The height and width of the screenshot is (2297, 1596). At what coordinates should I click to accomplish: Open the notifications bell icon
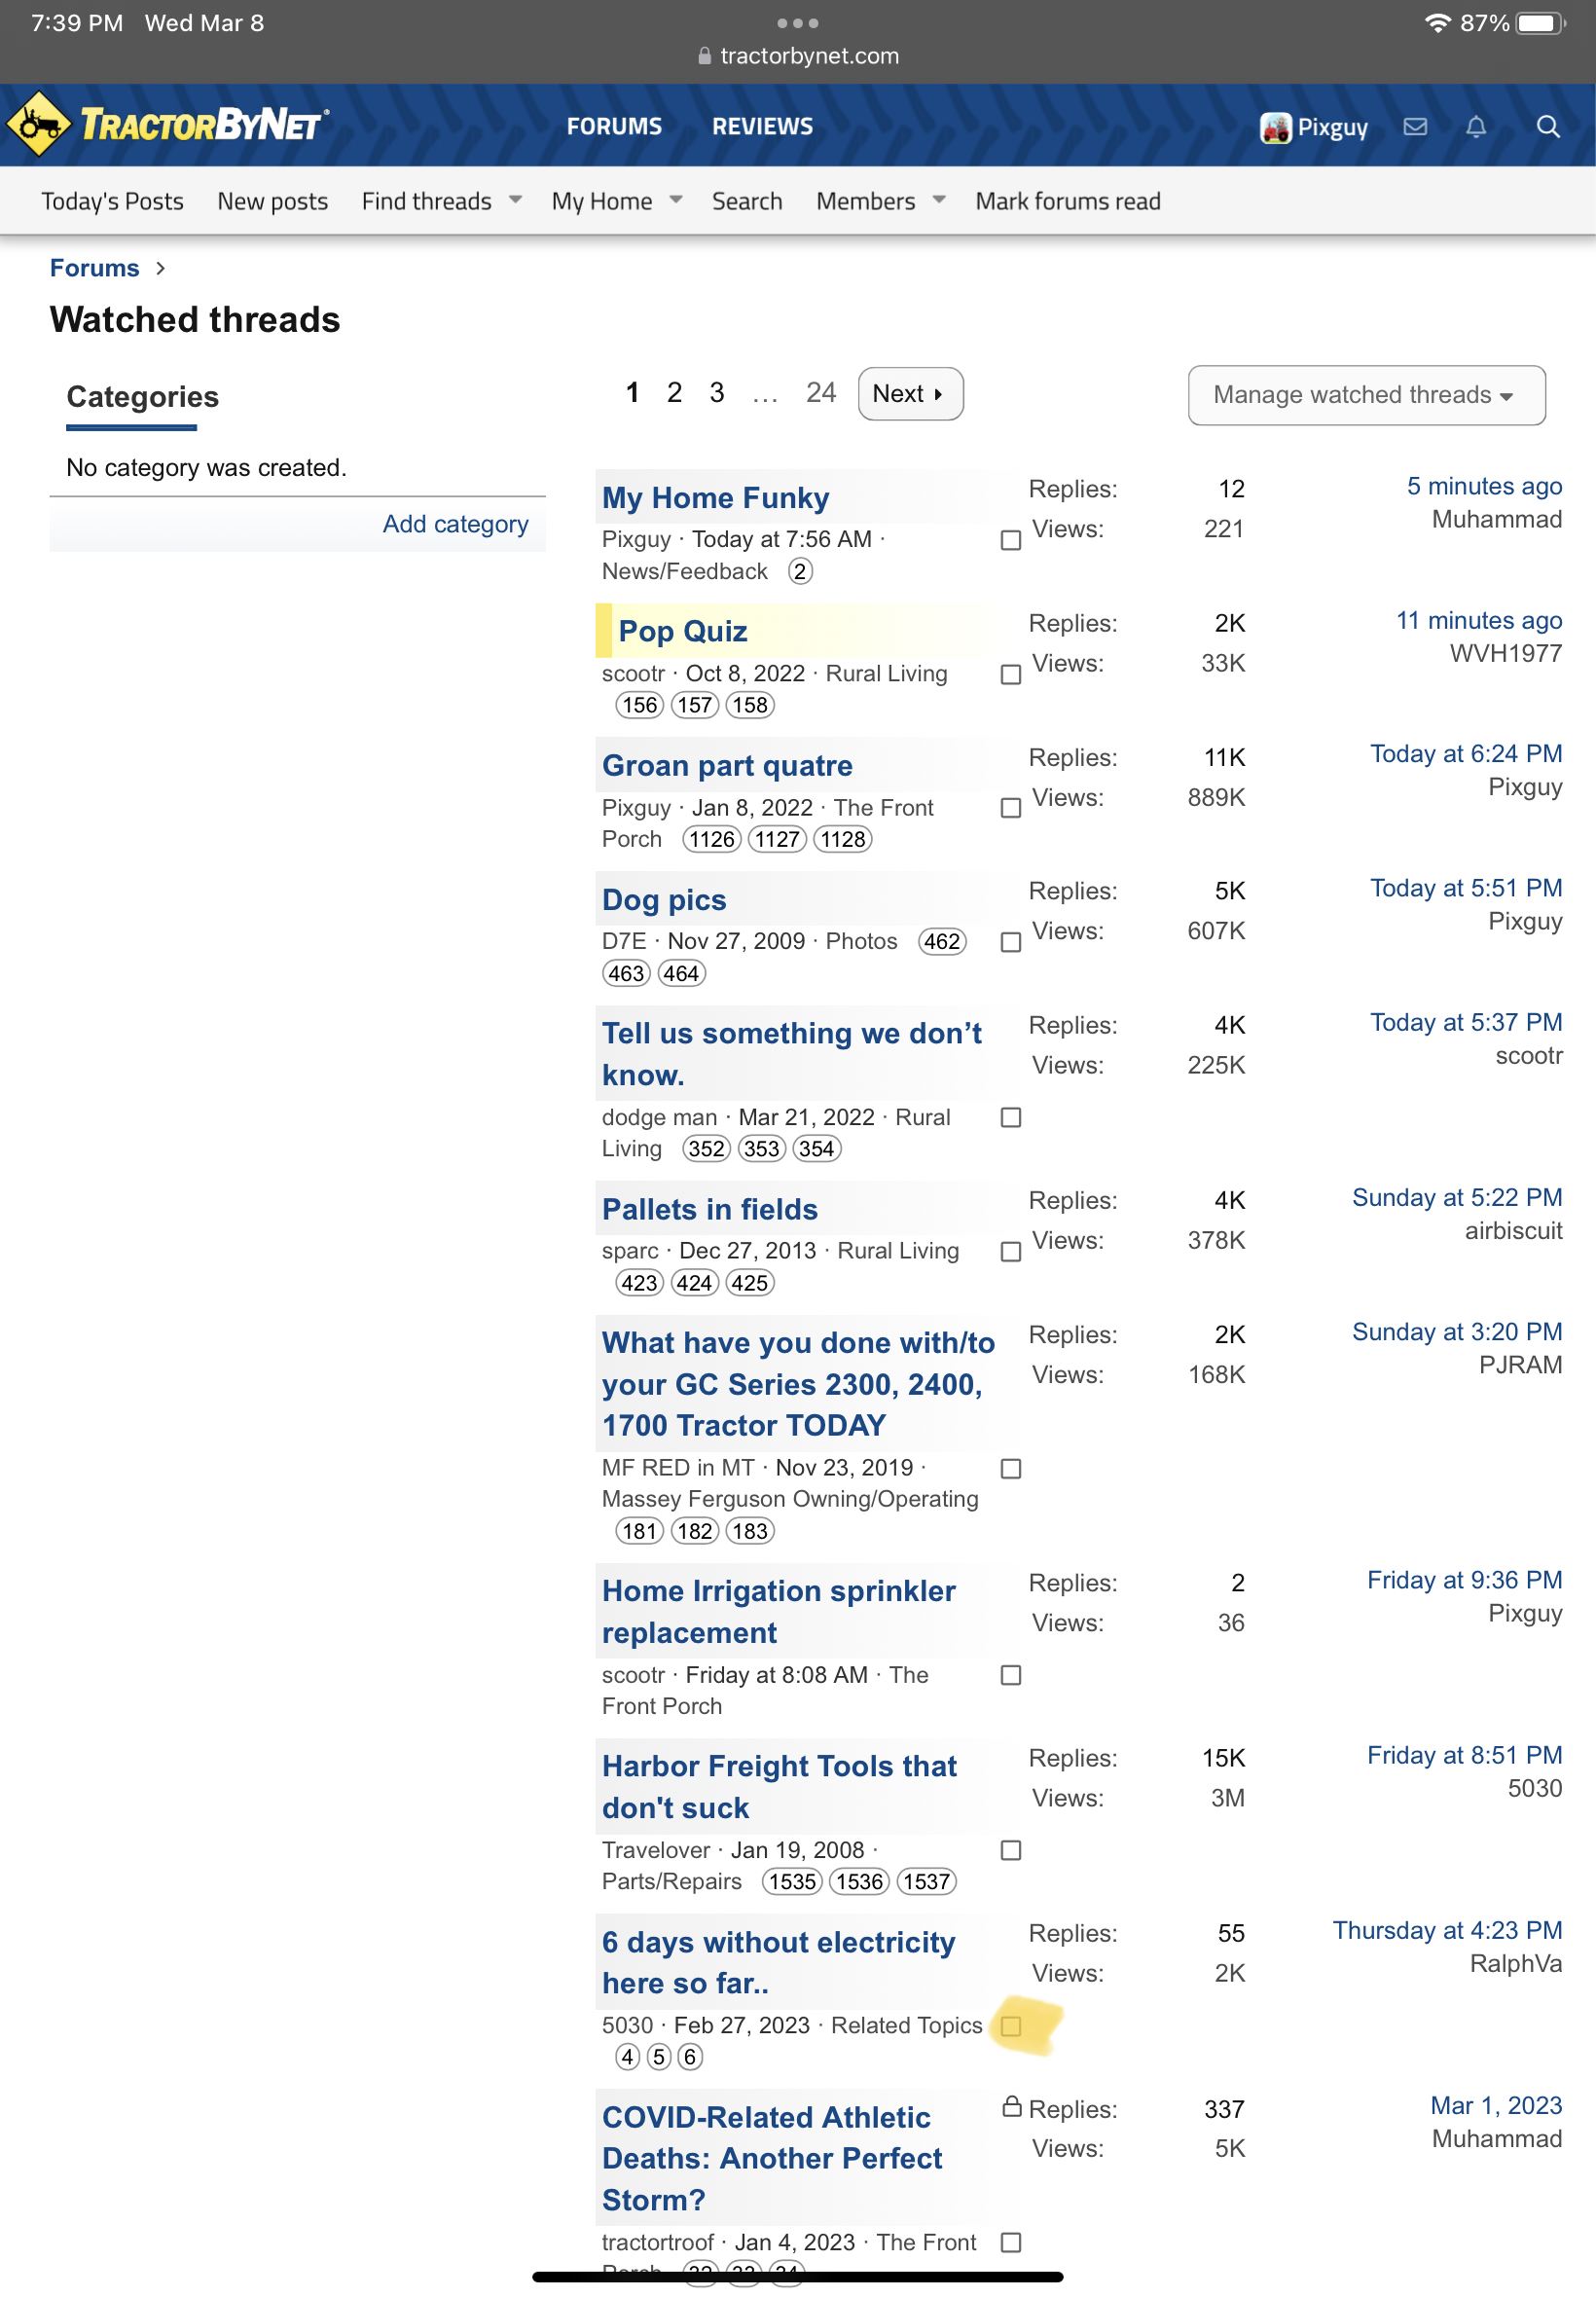pos(1475,127)
